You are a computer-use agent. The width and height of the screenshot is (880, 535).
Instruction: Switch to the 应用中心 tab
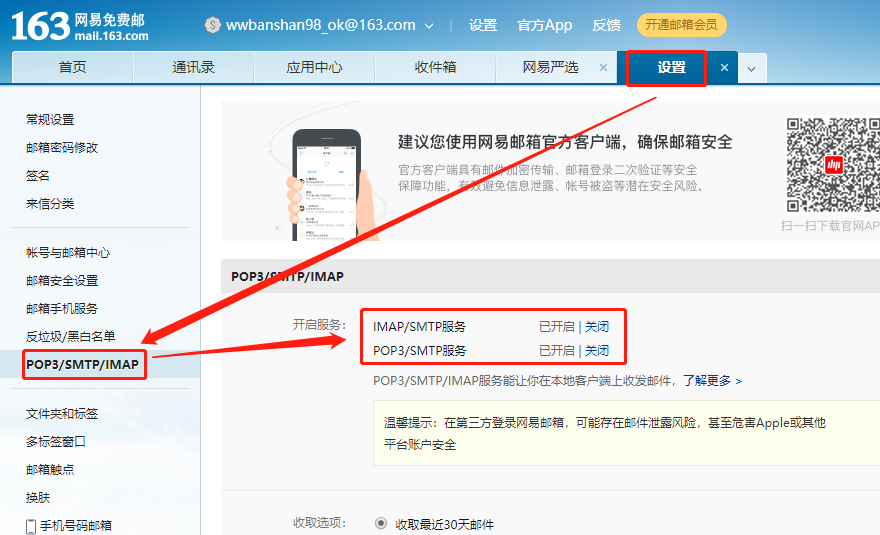[314, 67]
